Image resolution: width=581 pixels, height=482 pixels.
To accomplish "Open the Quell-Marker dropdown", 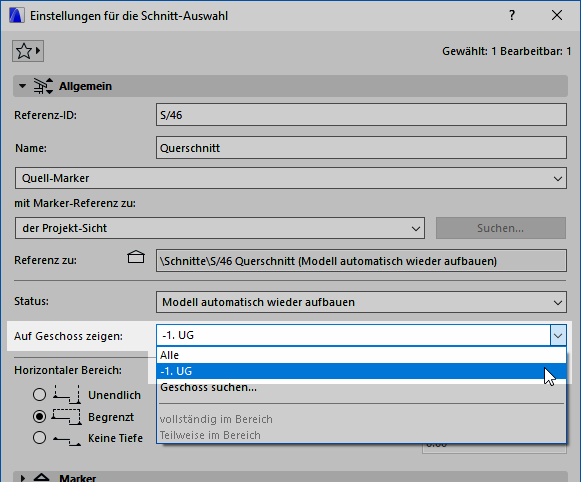I will click(291, 178).
